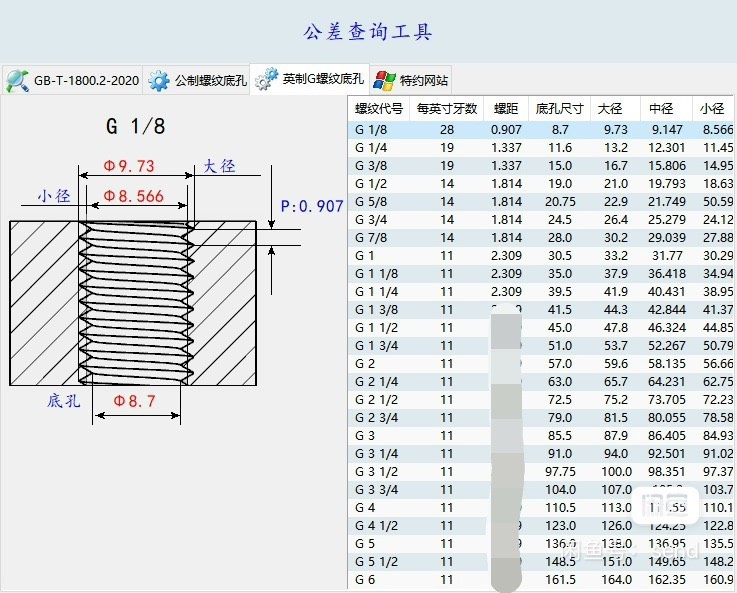Click major diameter value 37.9
The image size is (737, 593).
coord(616,273)
